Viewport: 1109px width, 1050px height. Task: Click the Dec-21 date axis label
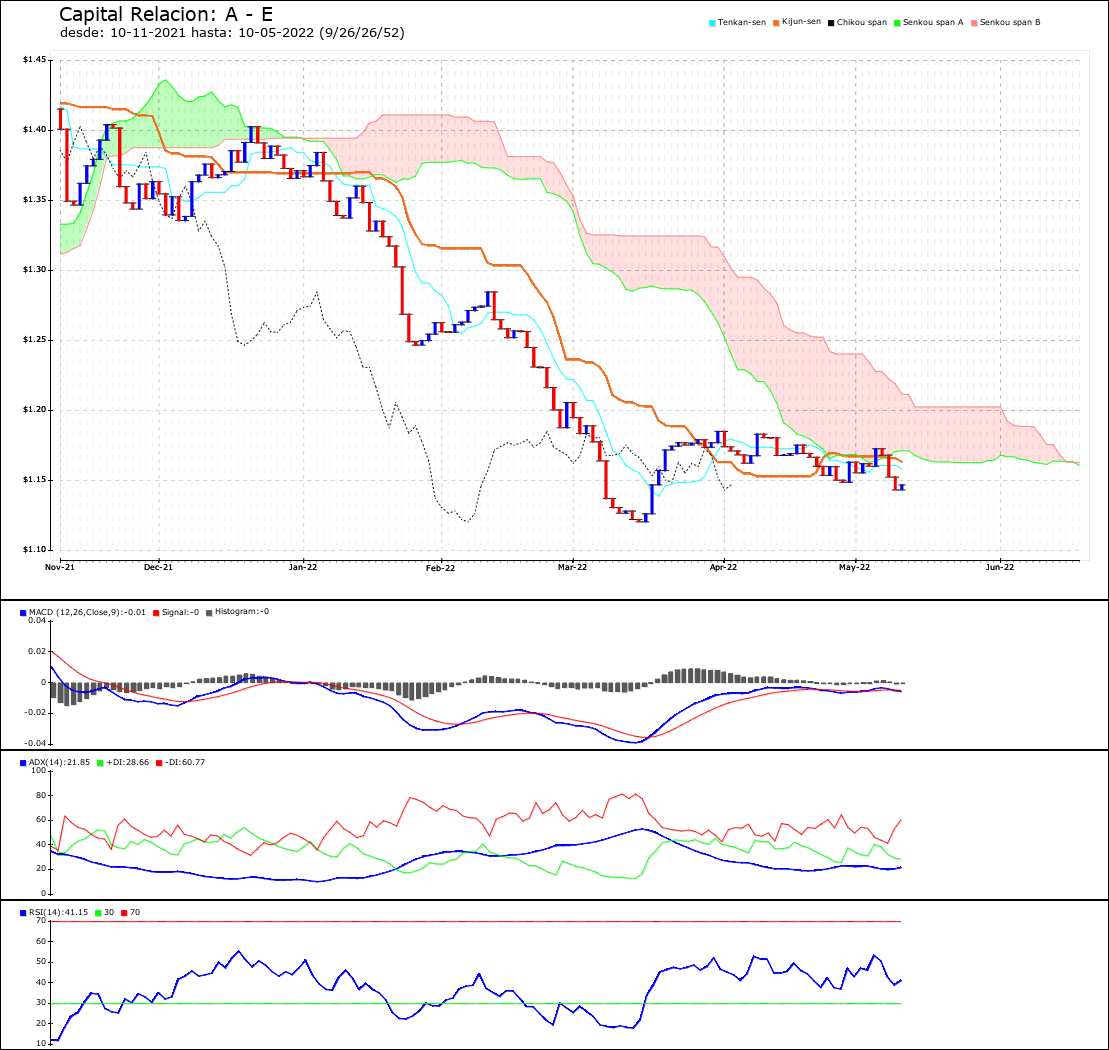point(158,567)
